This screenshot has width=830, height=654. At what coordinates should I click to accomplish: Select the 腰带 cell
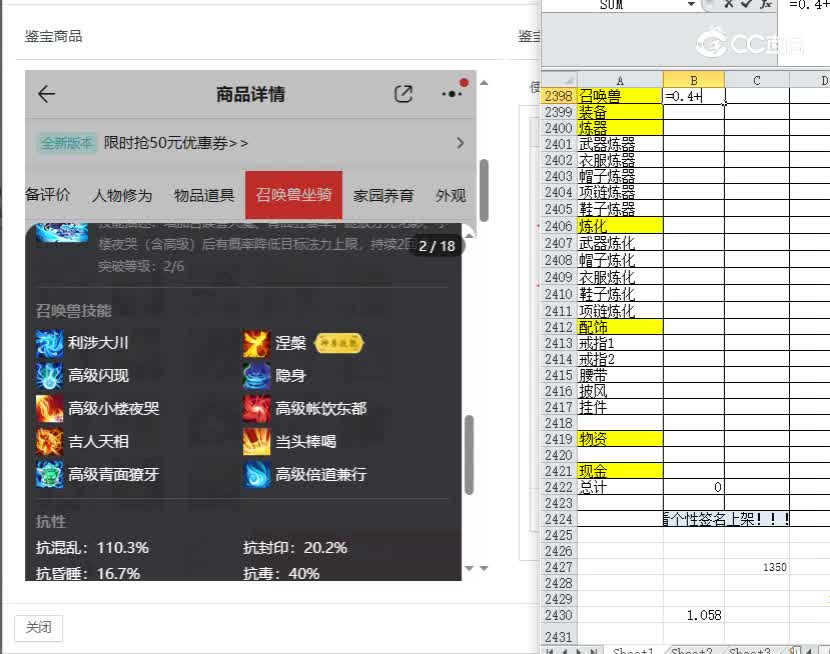tap(620, 375)
